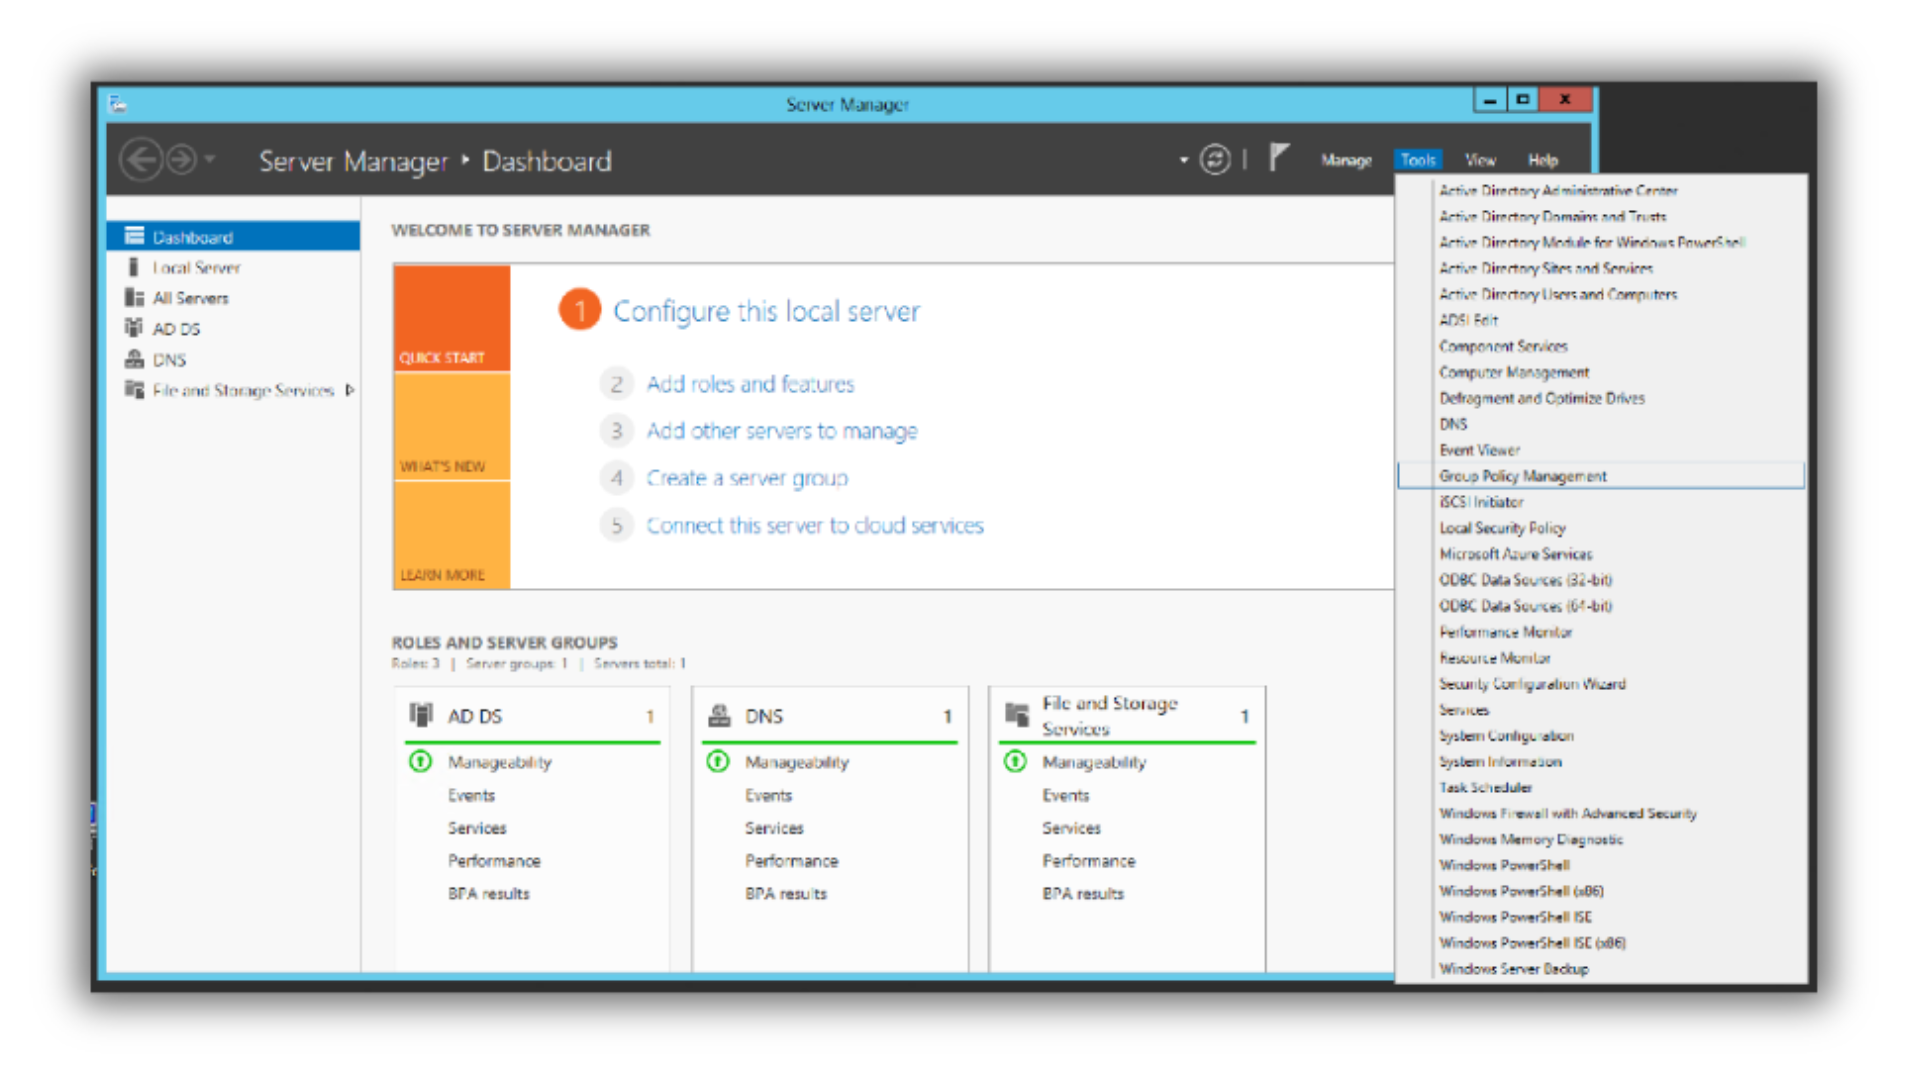Click the WHAT'S NEW yellow tile
The height and width of the screenshot is (1080, 1920).
point(452,427)
